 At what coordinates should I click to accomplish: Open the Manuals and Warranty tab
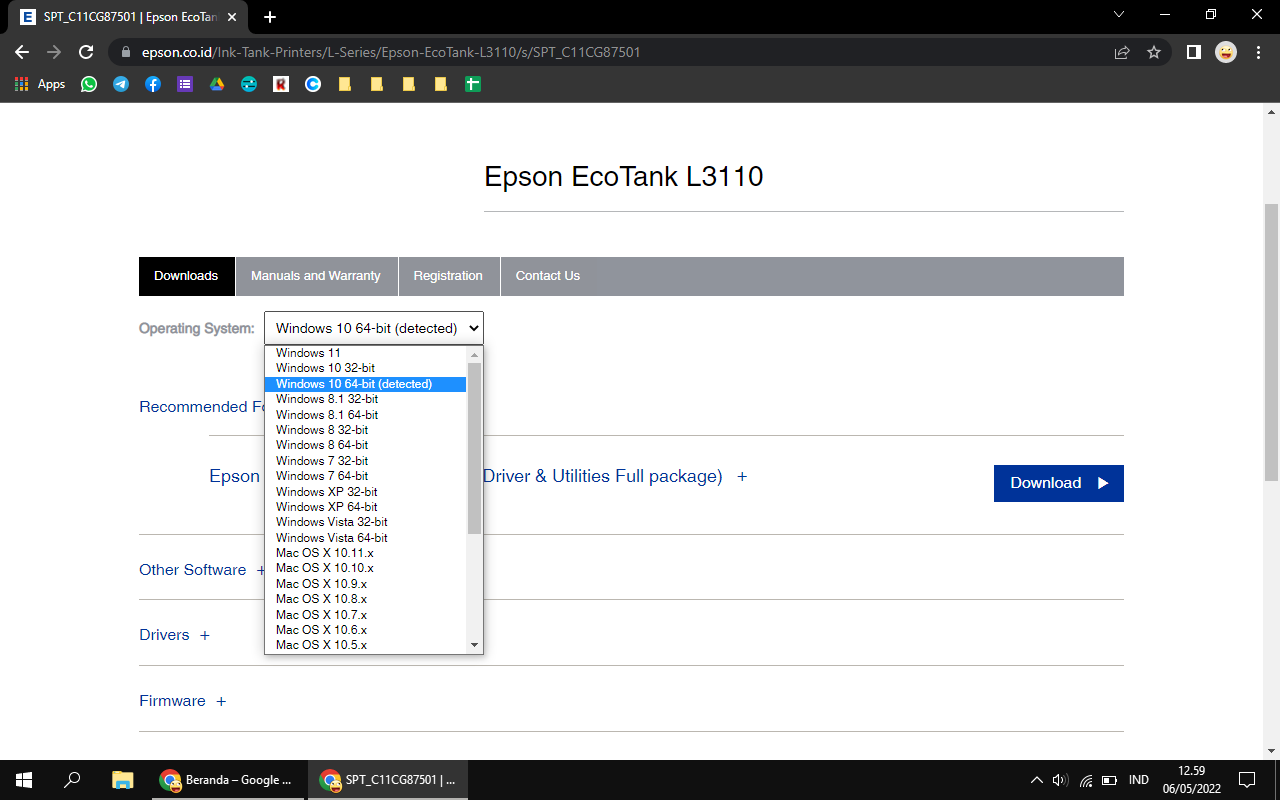click(x=316, y=276)
